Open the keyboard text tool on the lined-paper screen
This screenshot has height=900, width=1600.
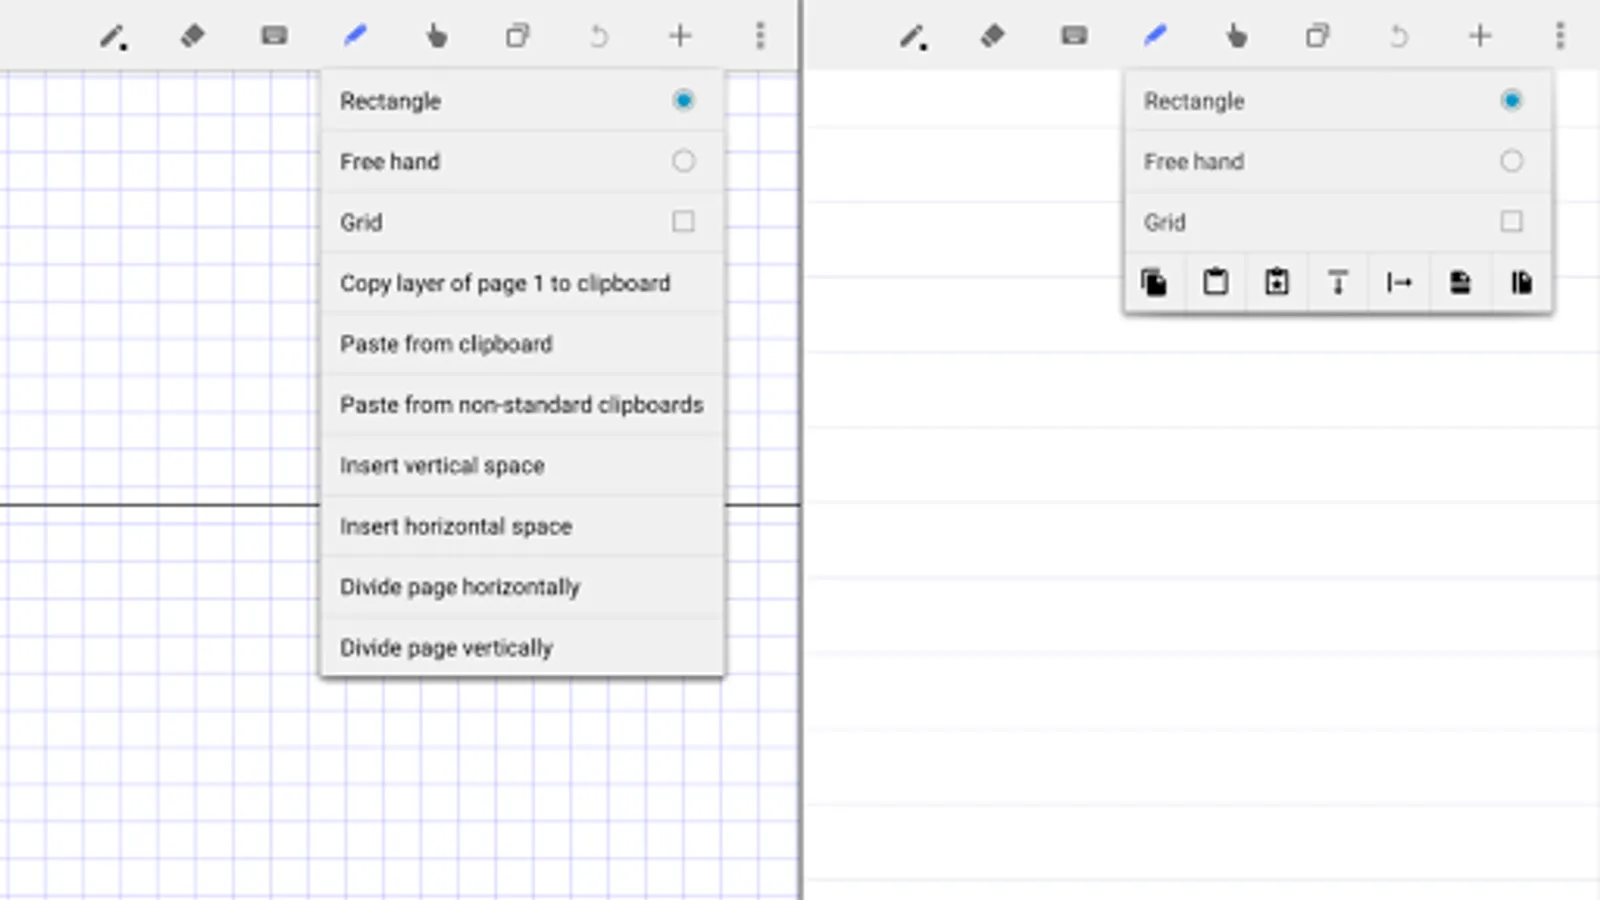[x=1074, y=36]
